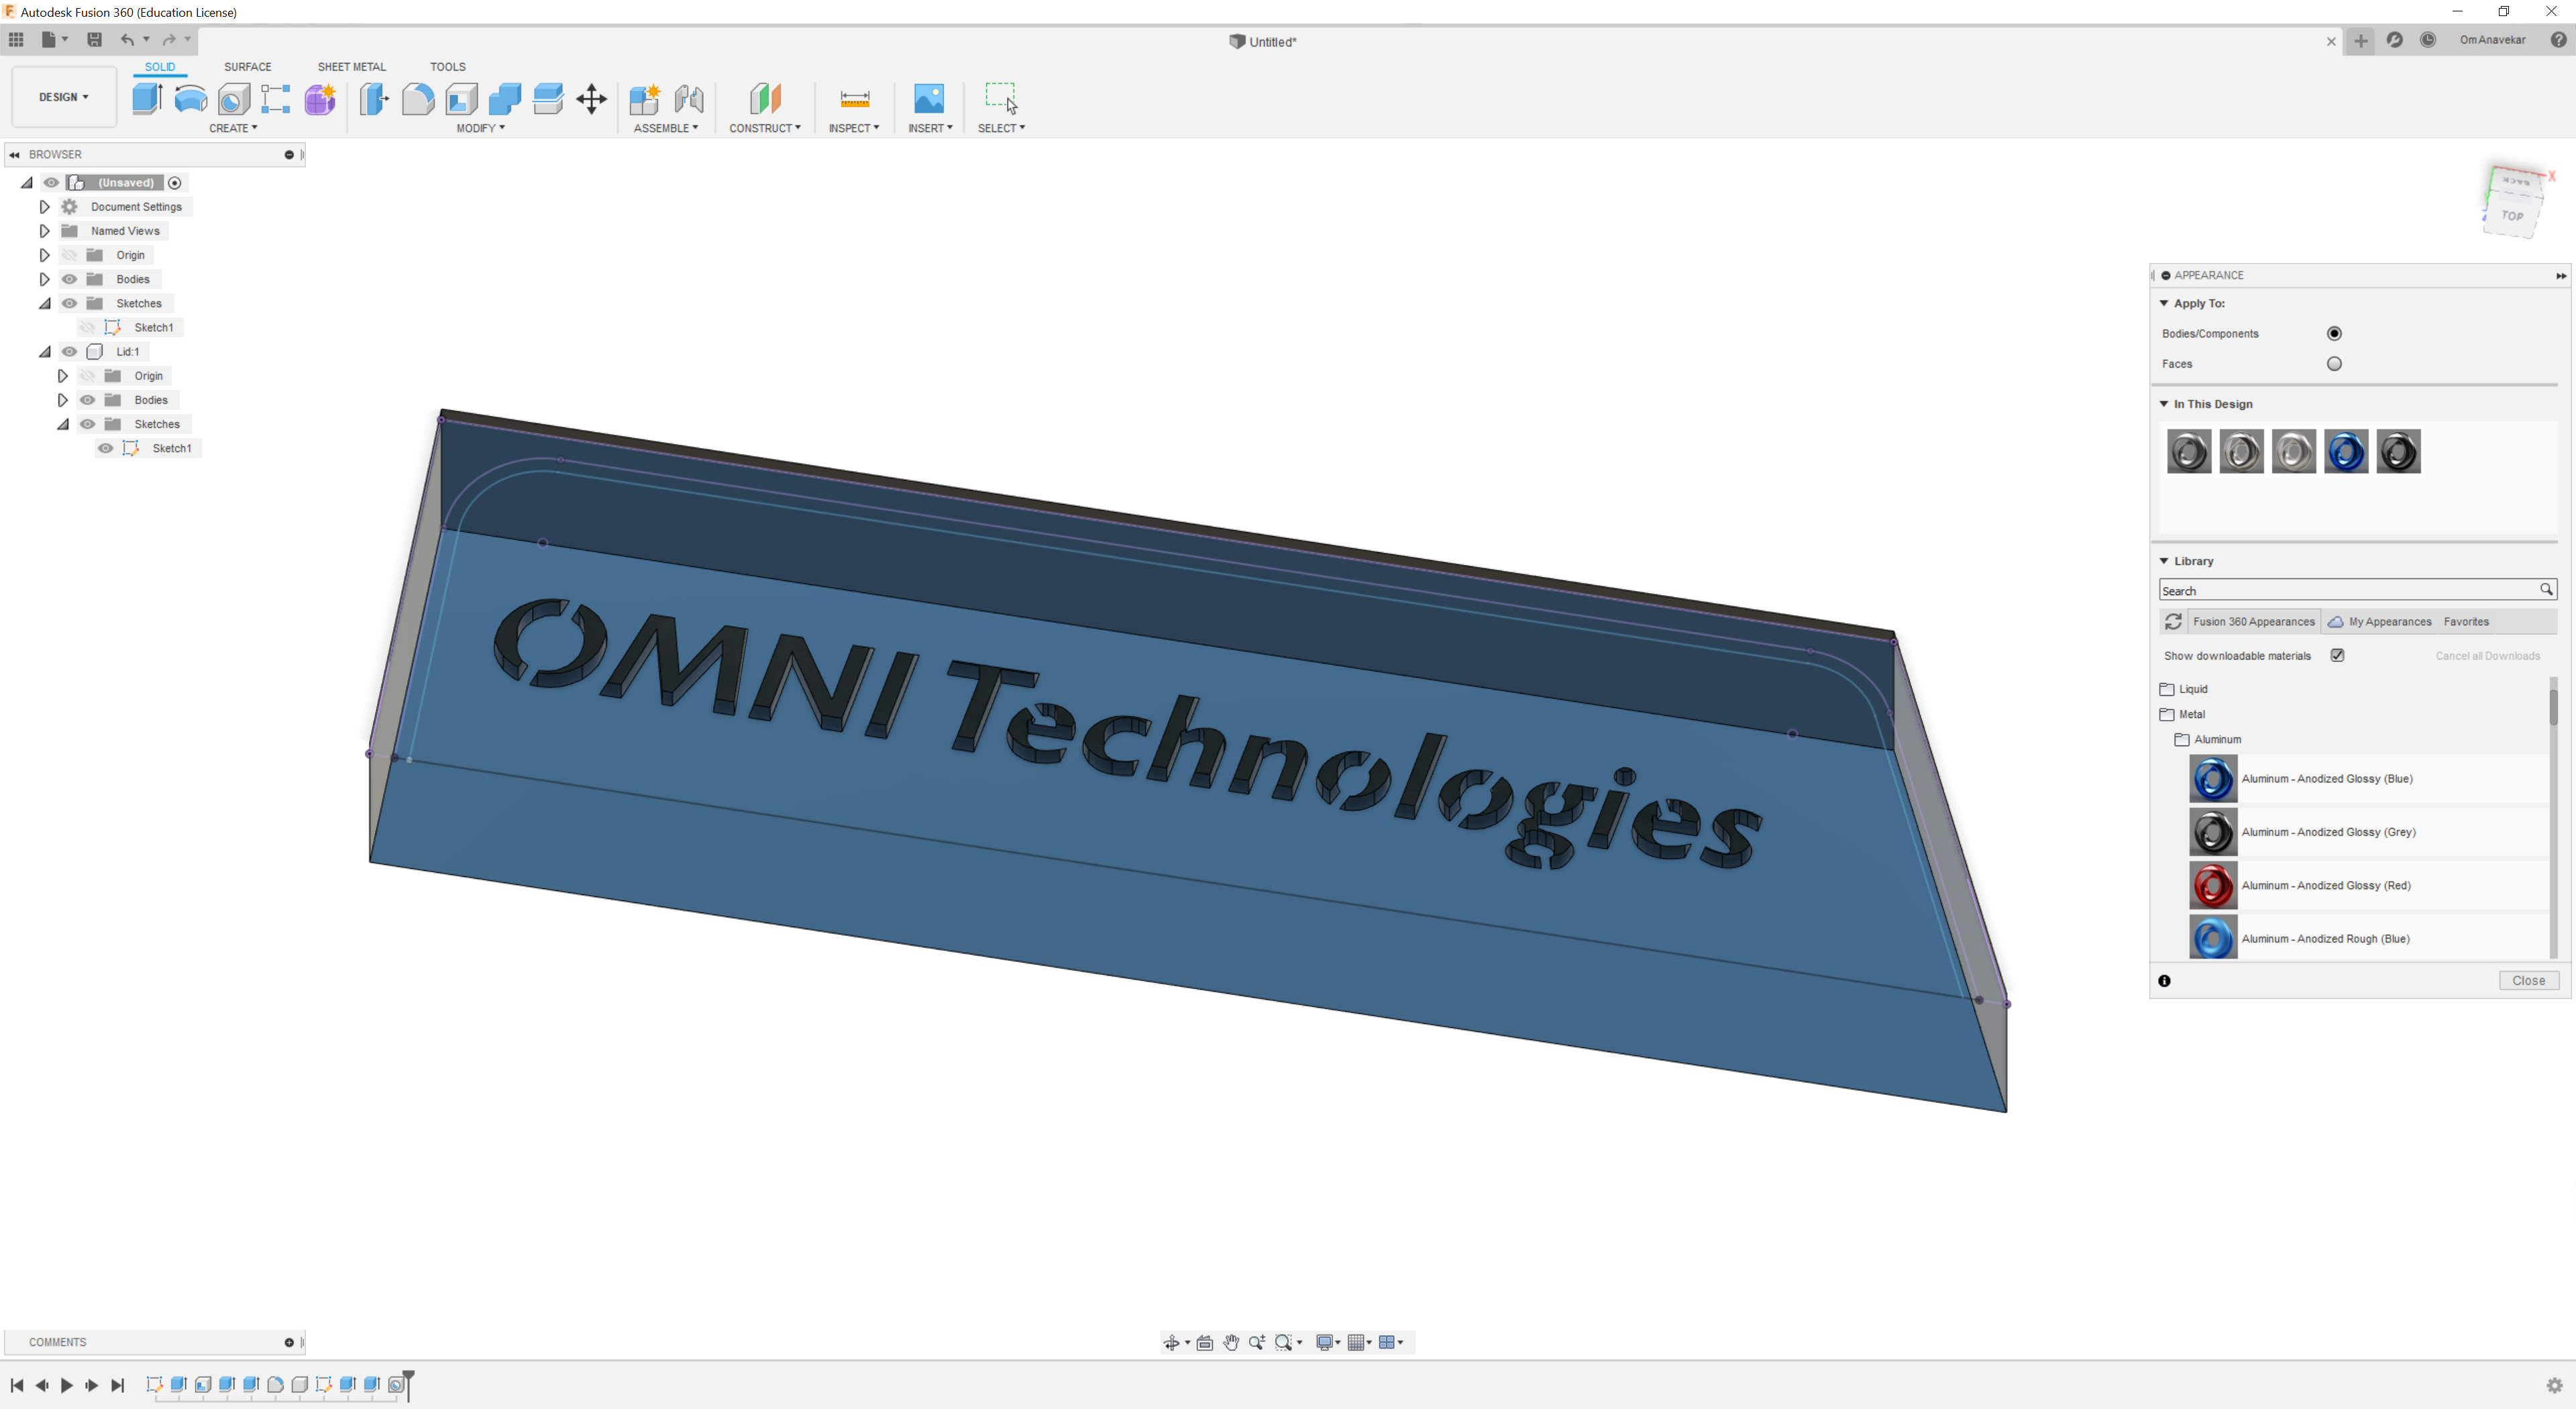Click the Insert image icon
The image size is (2576, 1409).
pos(928,98)
